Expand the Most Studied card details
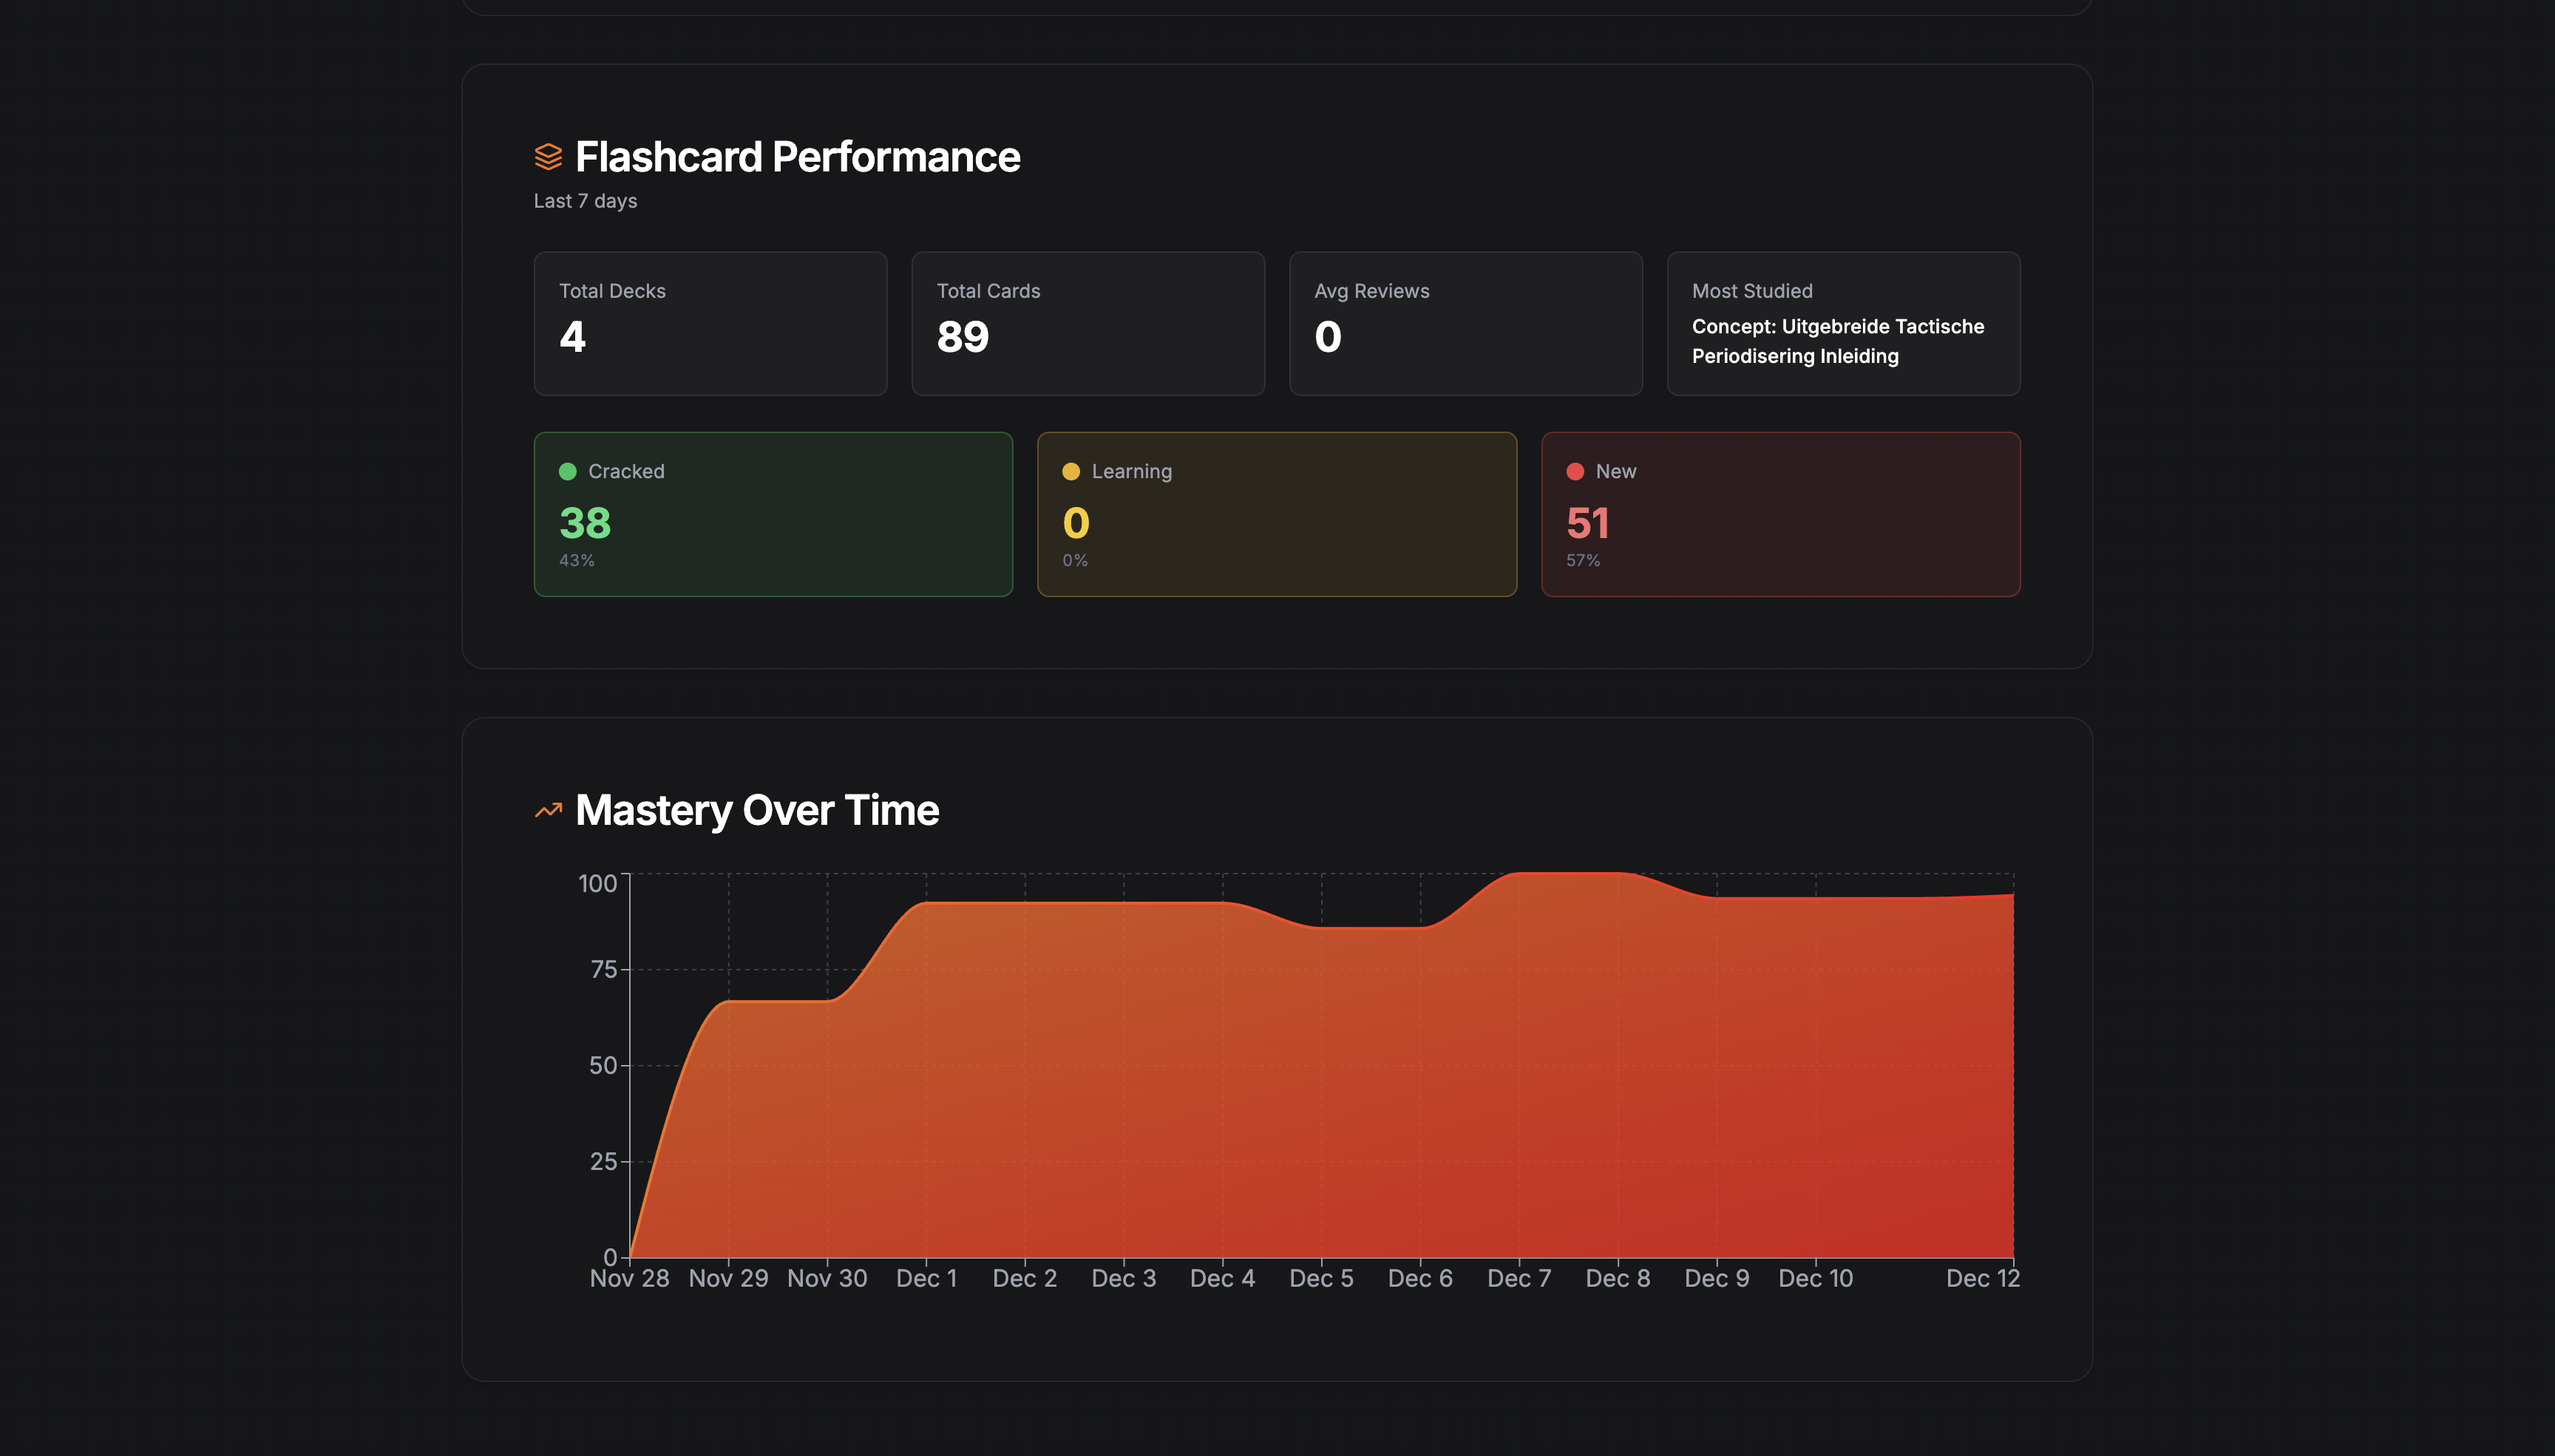The width and height of the screenshot is (2555, 1456). click(1843, 322)
